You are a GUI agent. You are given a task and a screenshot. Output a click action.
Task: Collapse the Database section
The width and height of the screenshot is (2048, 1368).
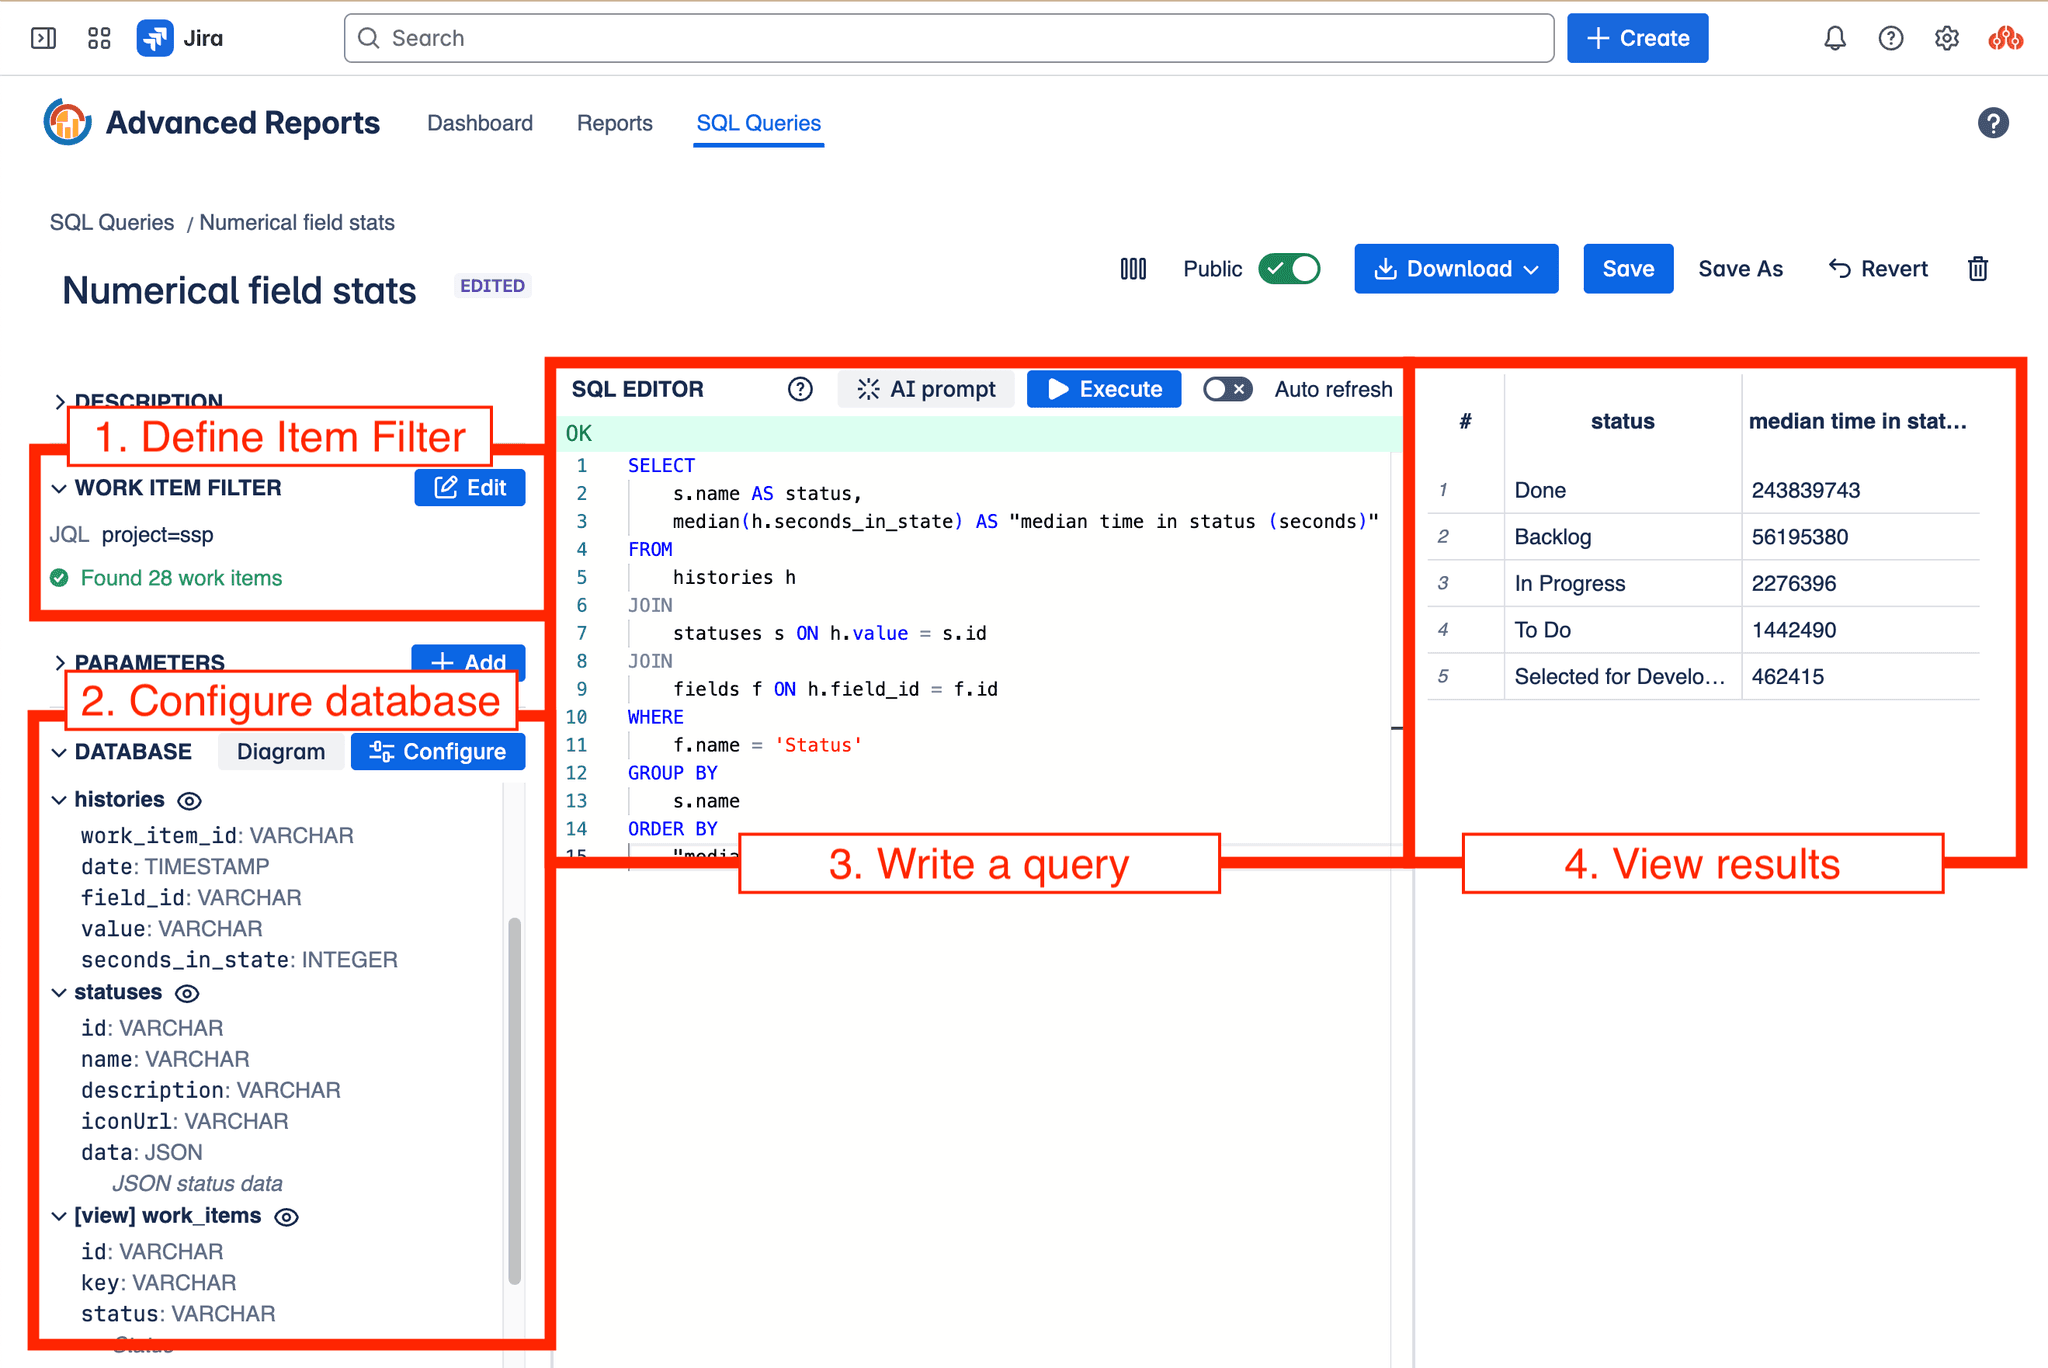click(x=59, y=752)
